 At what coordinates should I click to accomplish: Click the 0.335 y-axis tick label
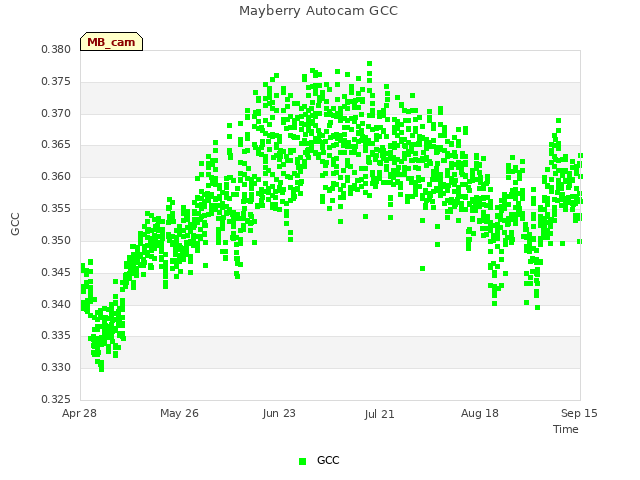coord(56,336)
